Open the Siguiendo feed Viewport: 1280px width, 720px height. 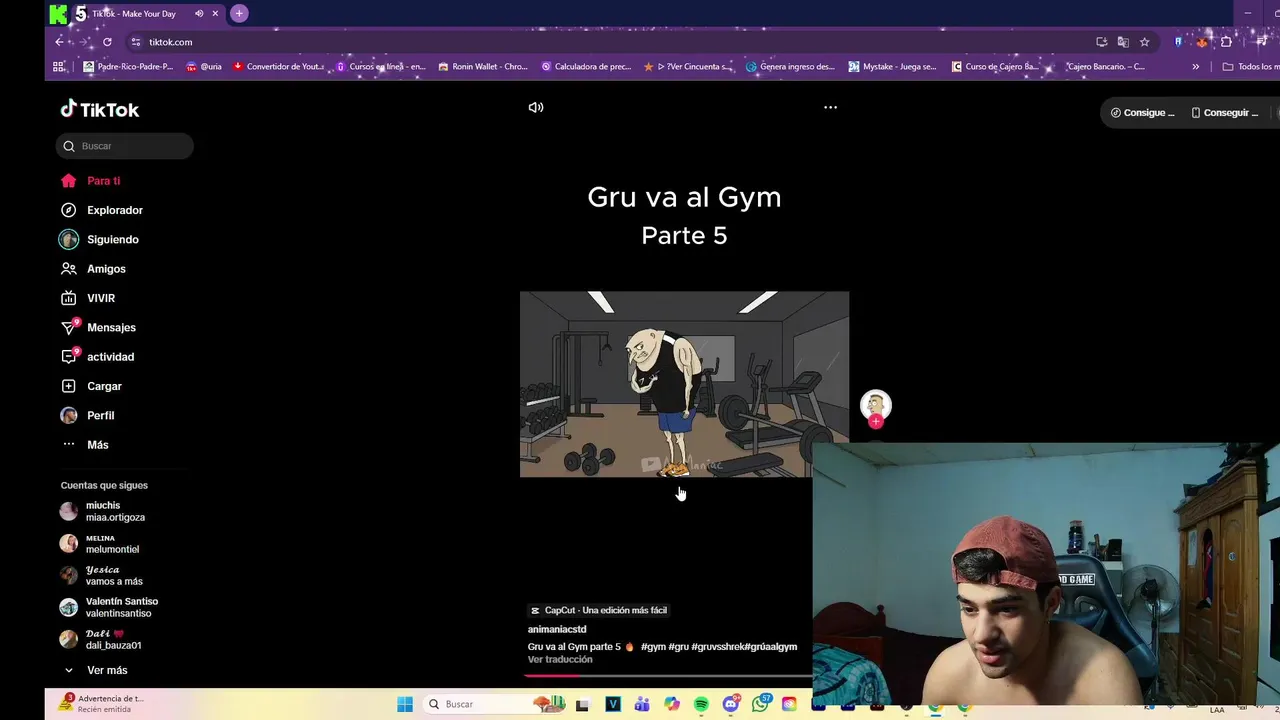pyautogui.click(x=99, y=240)
